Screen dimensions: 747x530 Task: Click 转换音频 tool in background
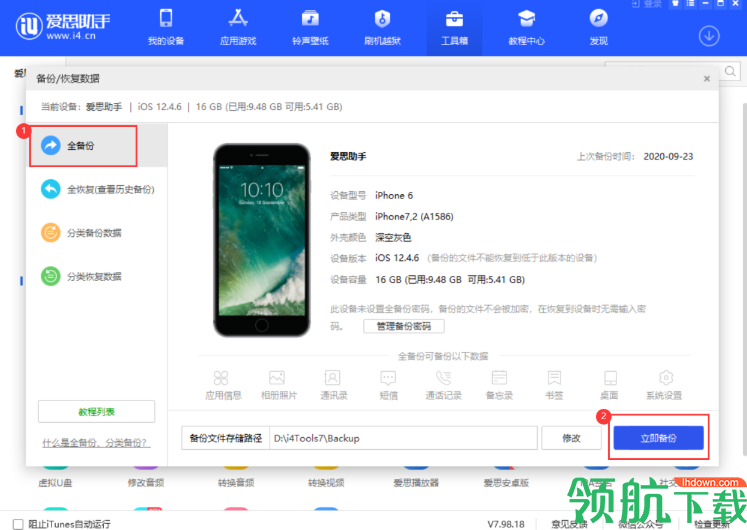click(x=236, y=477)
